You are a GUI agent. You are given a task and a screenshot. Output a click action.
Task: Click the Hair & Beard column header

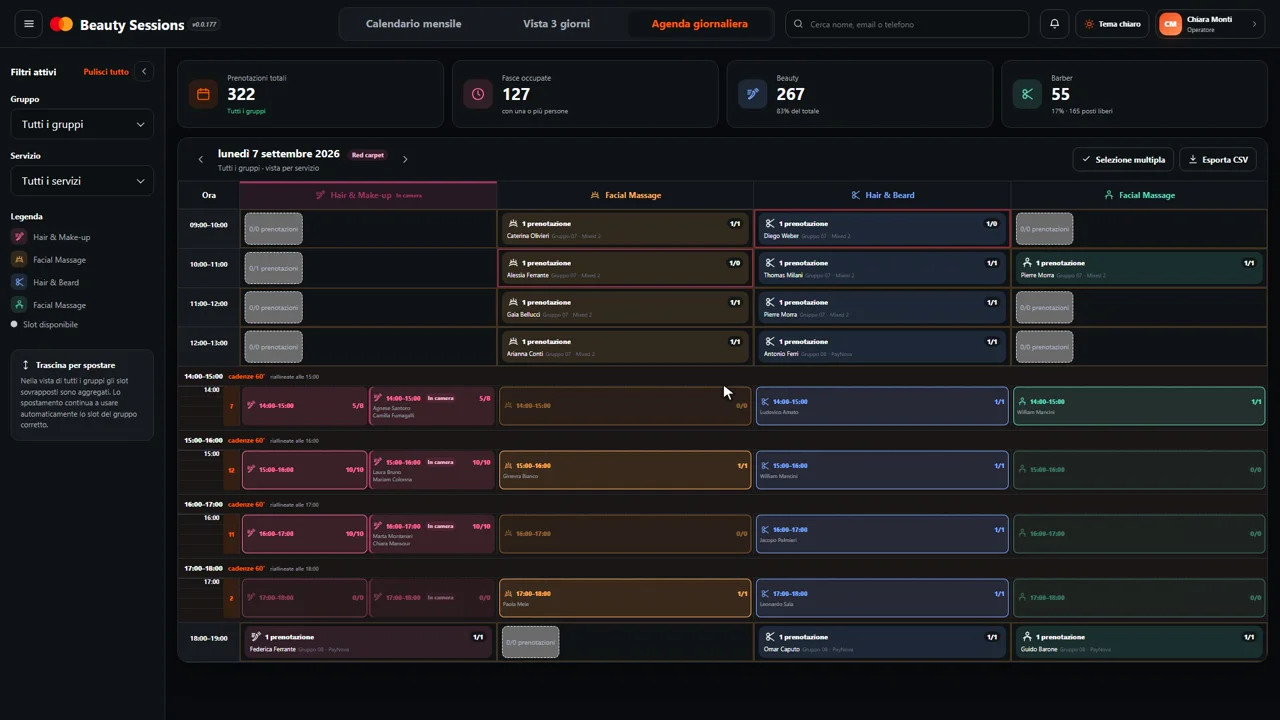pyautogui.click(x=883, y=195)
